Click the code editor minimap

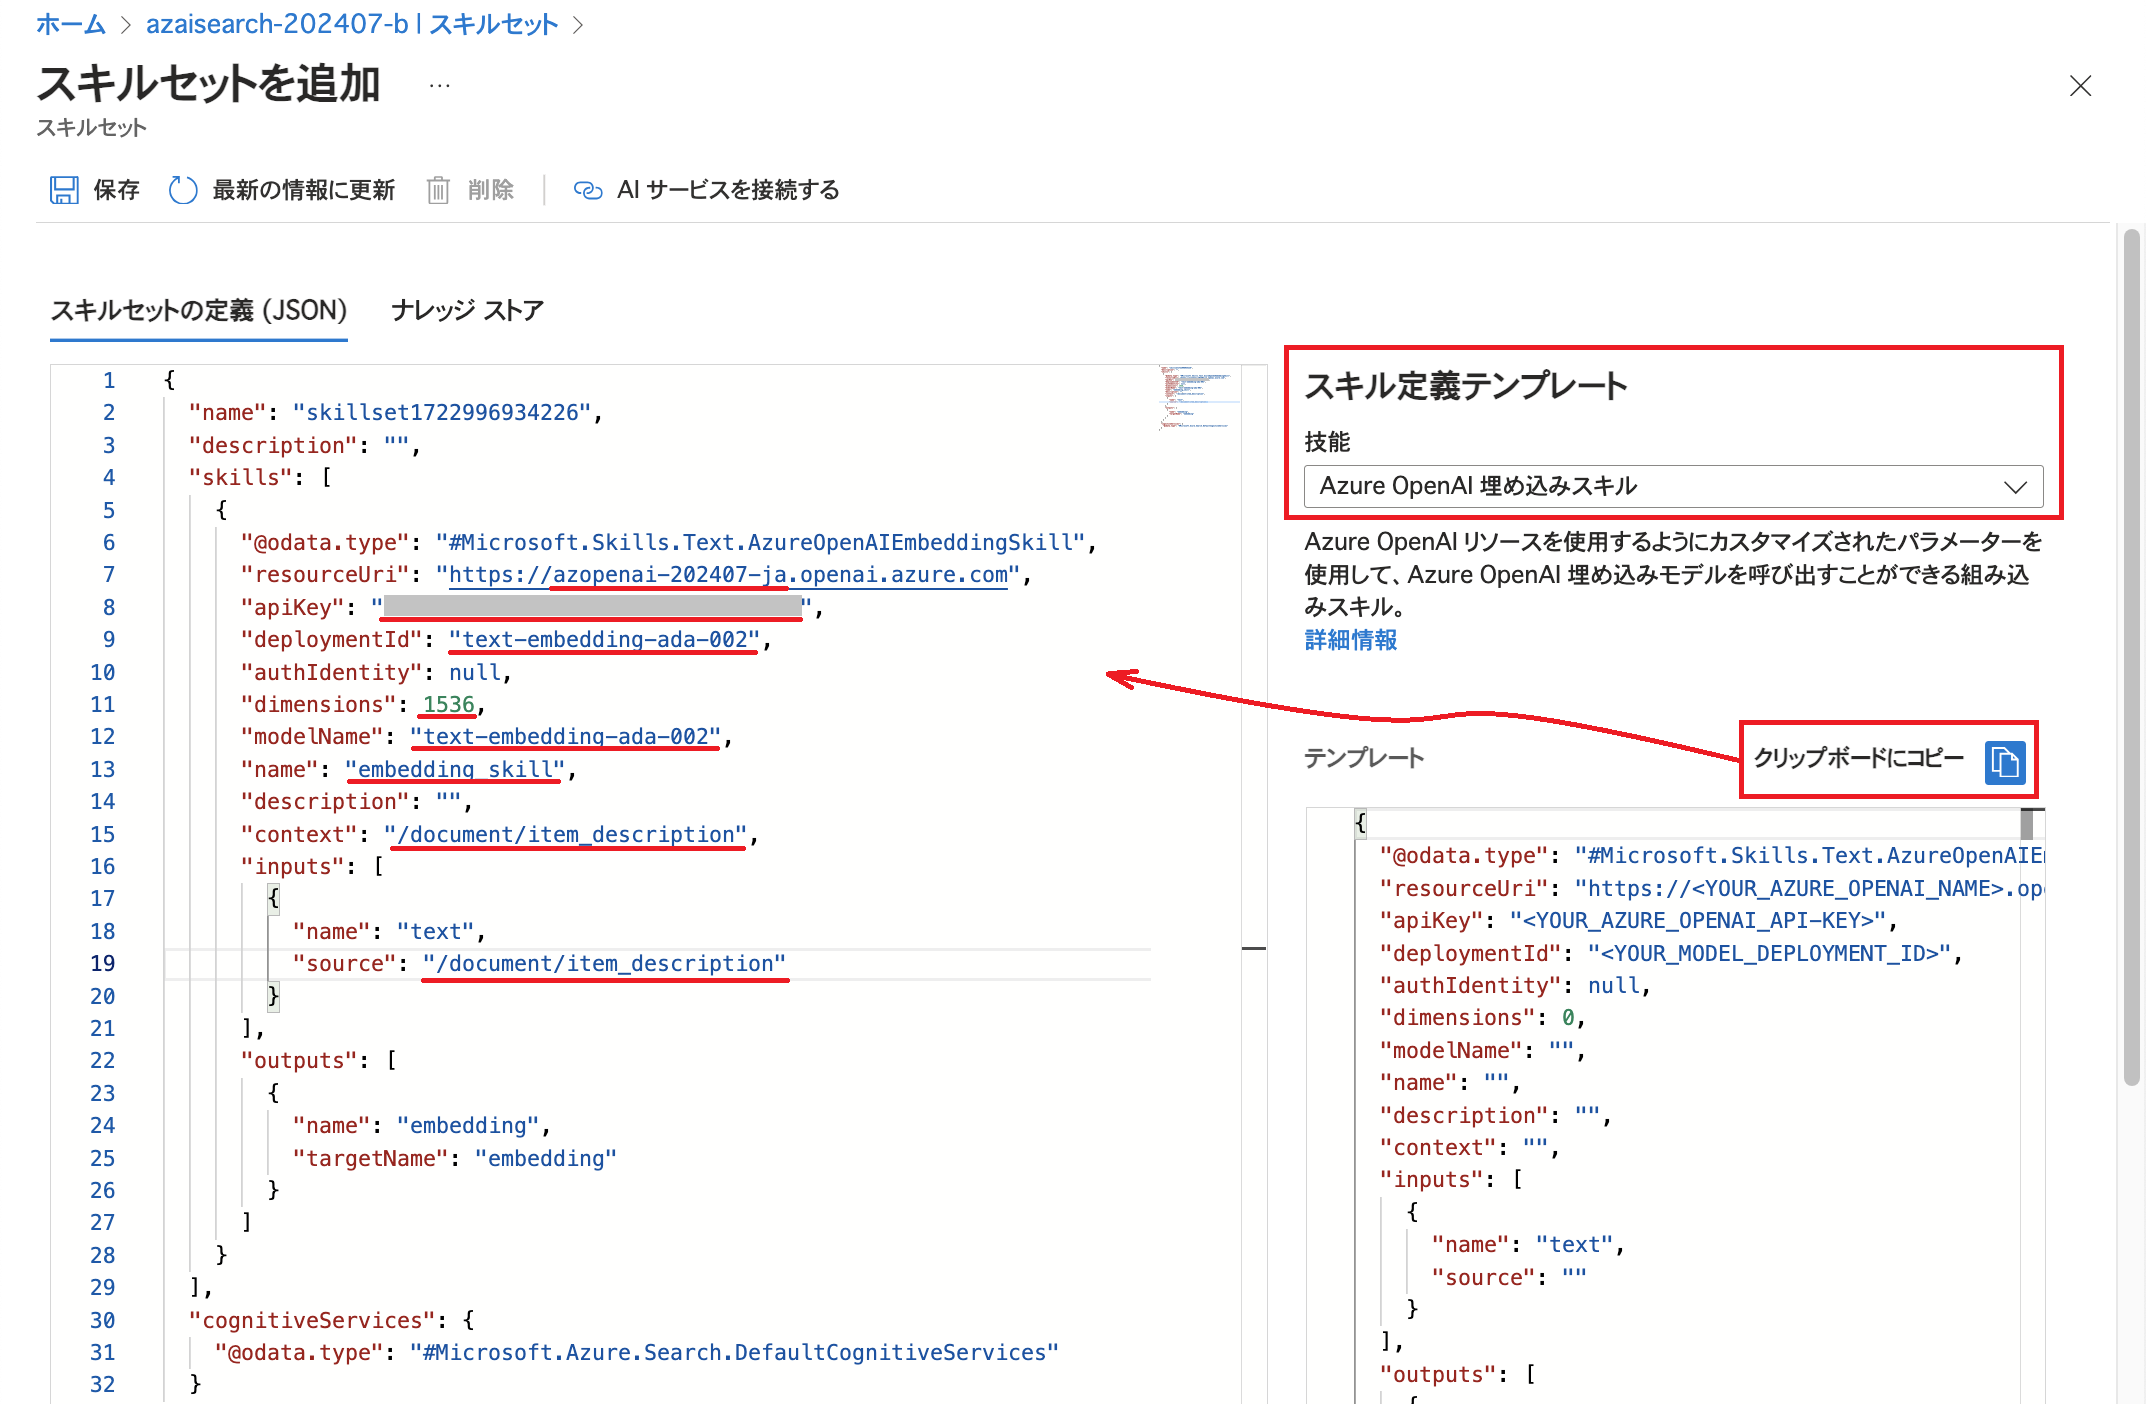pyautogui.click(x=1197, y=397)
